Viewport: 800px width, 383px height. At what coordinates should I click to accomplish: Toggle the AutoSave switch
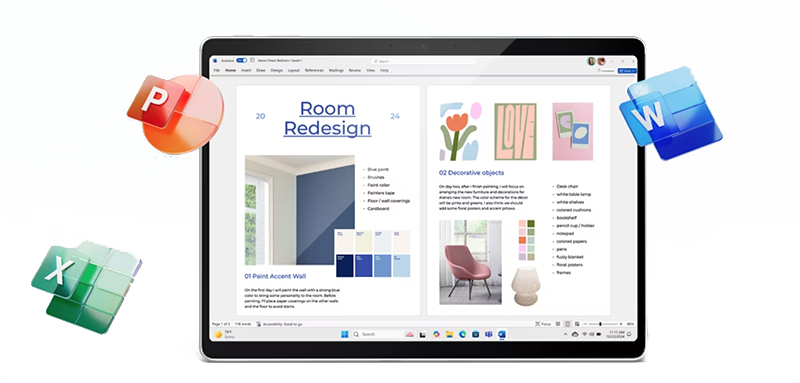pyautogui.click(x=241, y=61)
